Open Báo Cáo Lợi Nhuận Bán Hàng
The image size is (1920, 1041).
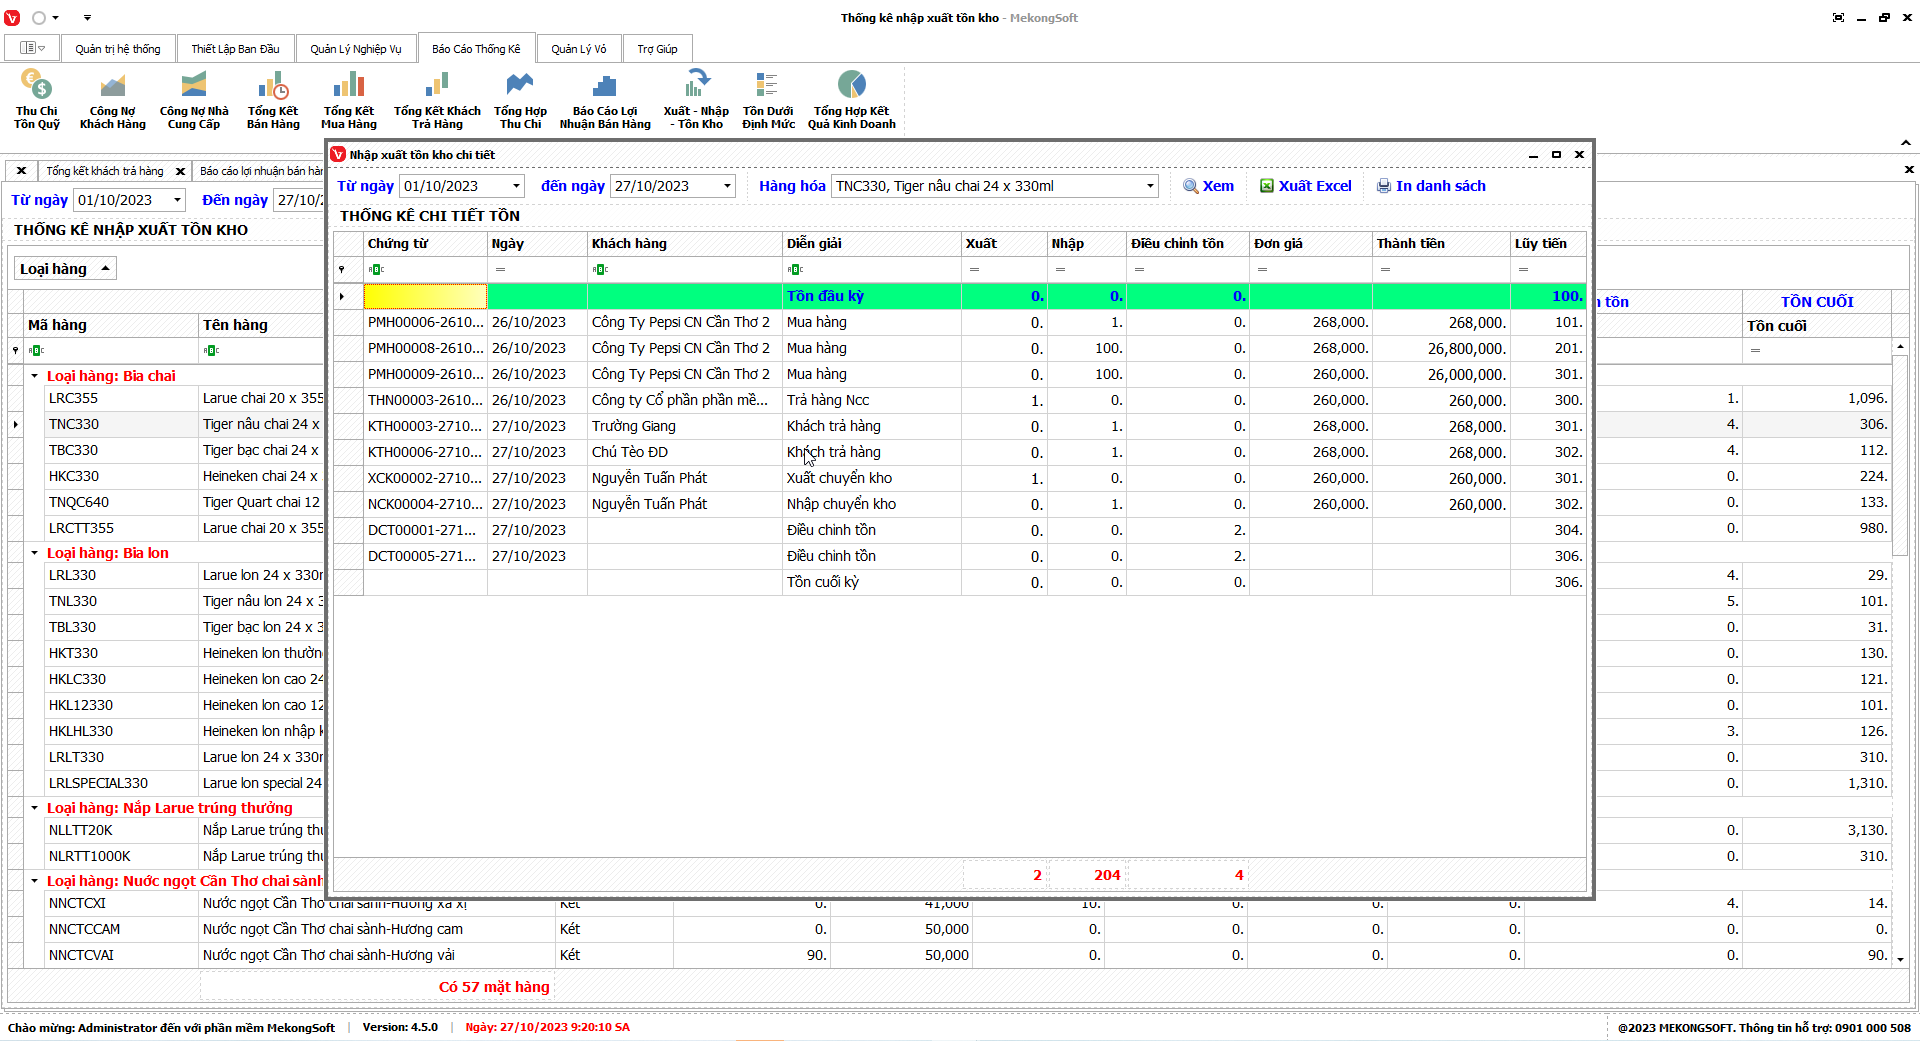pos(604,99)
